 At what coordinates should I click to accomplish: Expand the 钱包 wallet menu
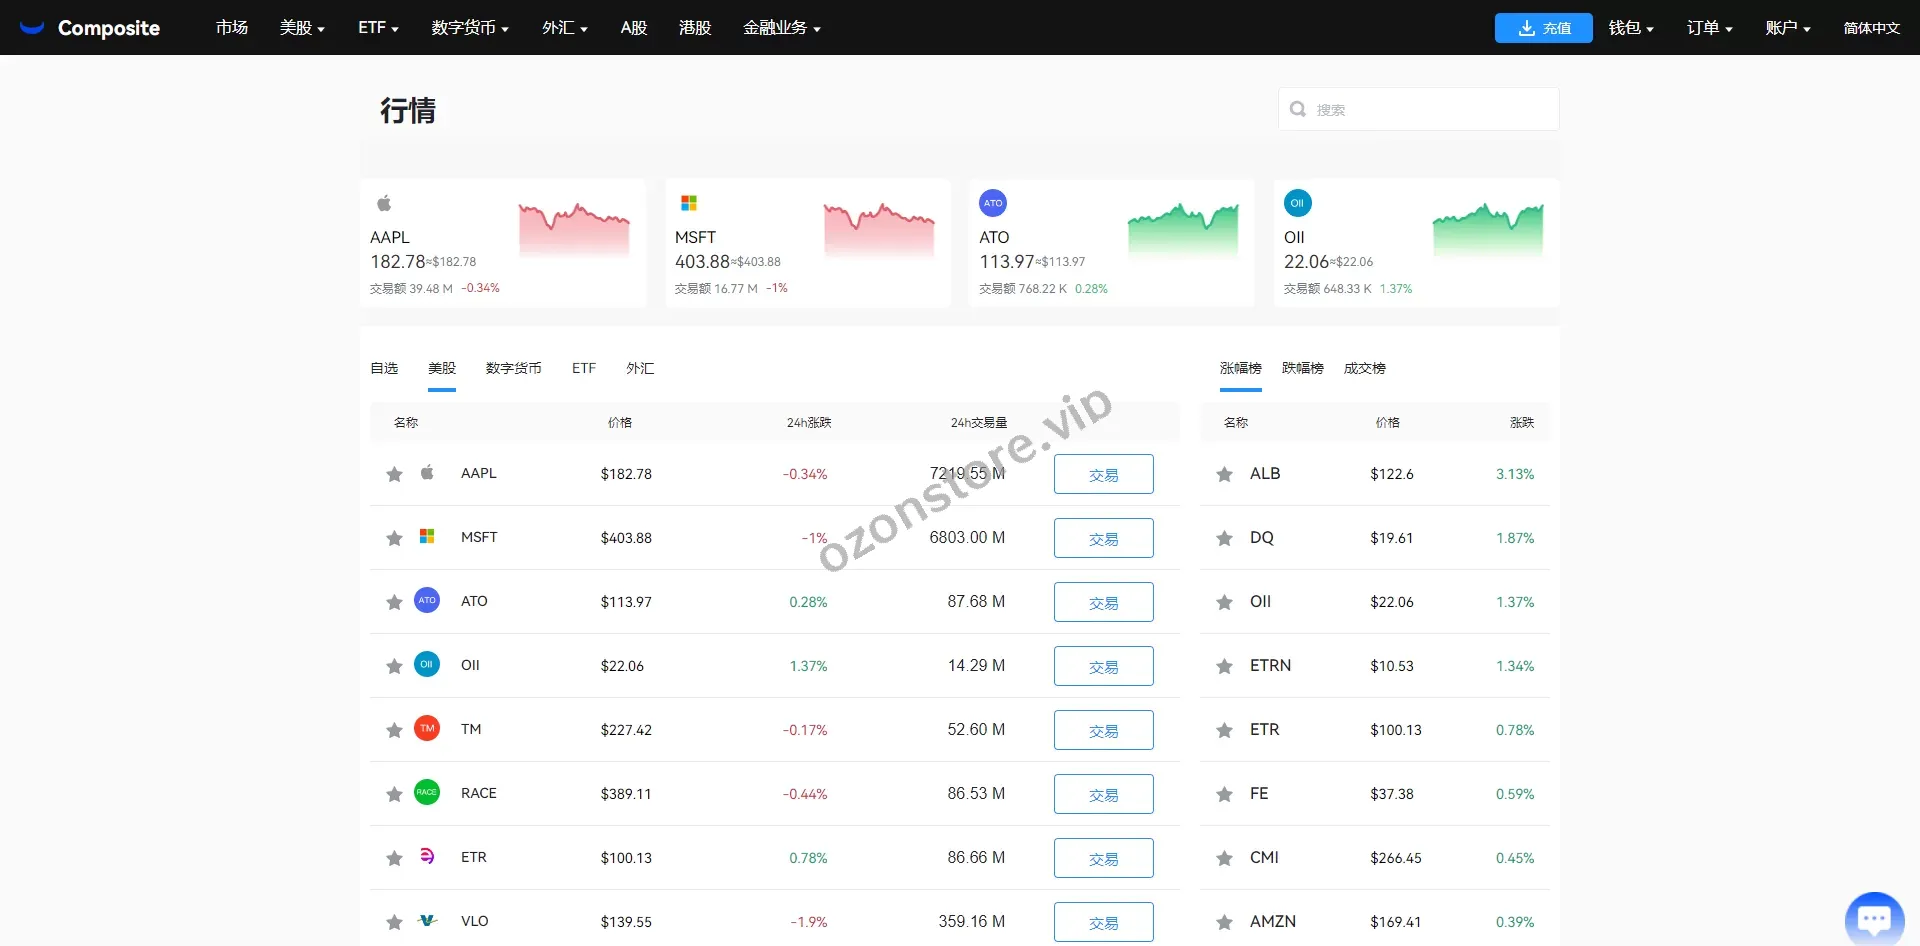click(x=1630, y=28)
